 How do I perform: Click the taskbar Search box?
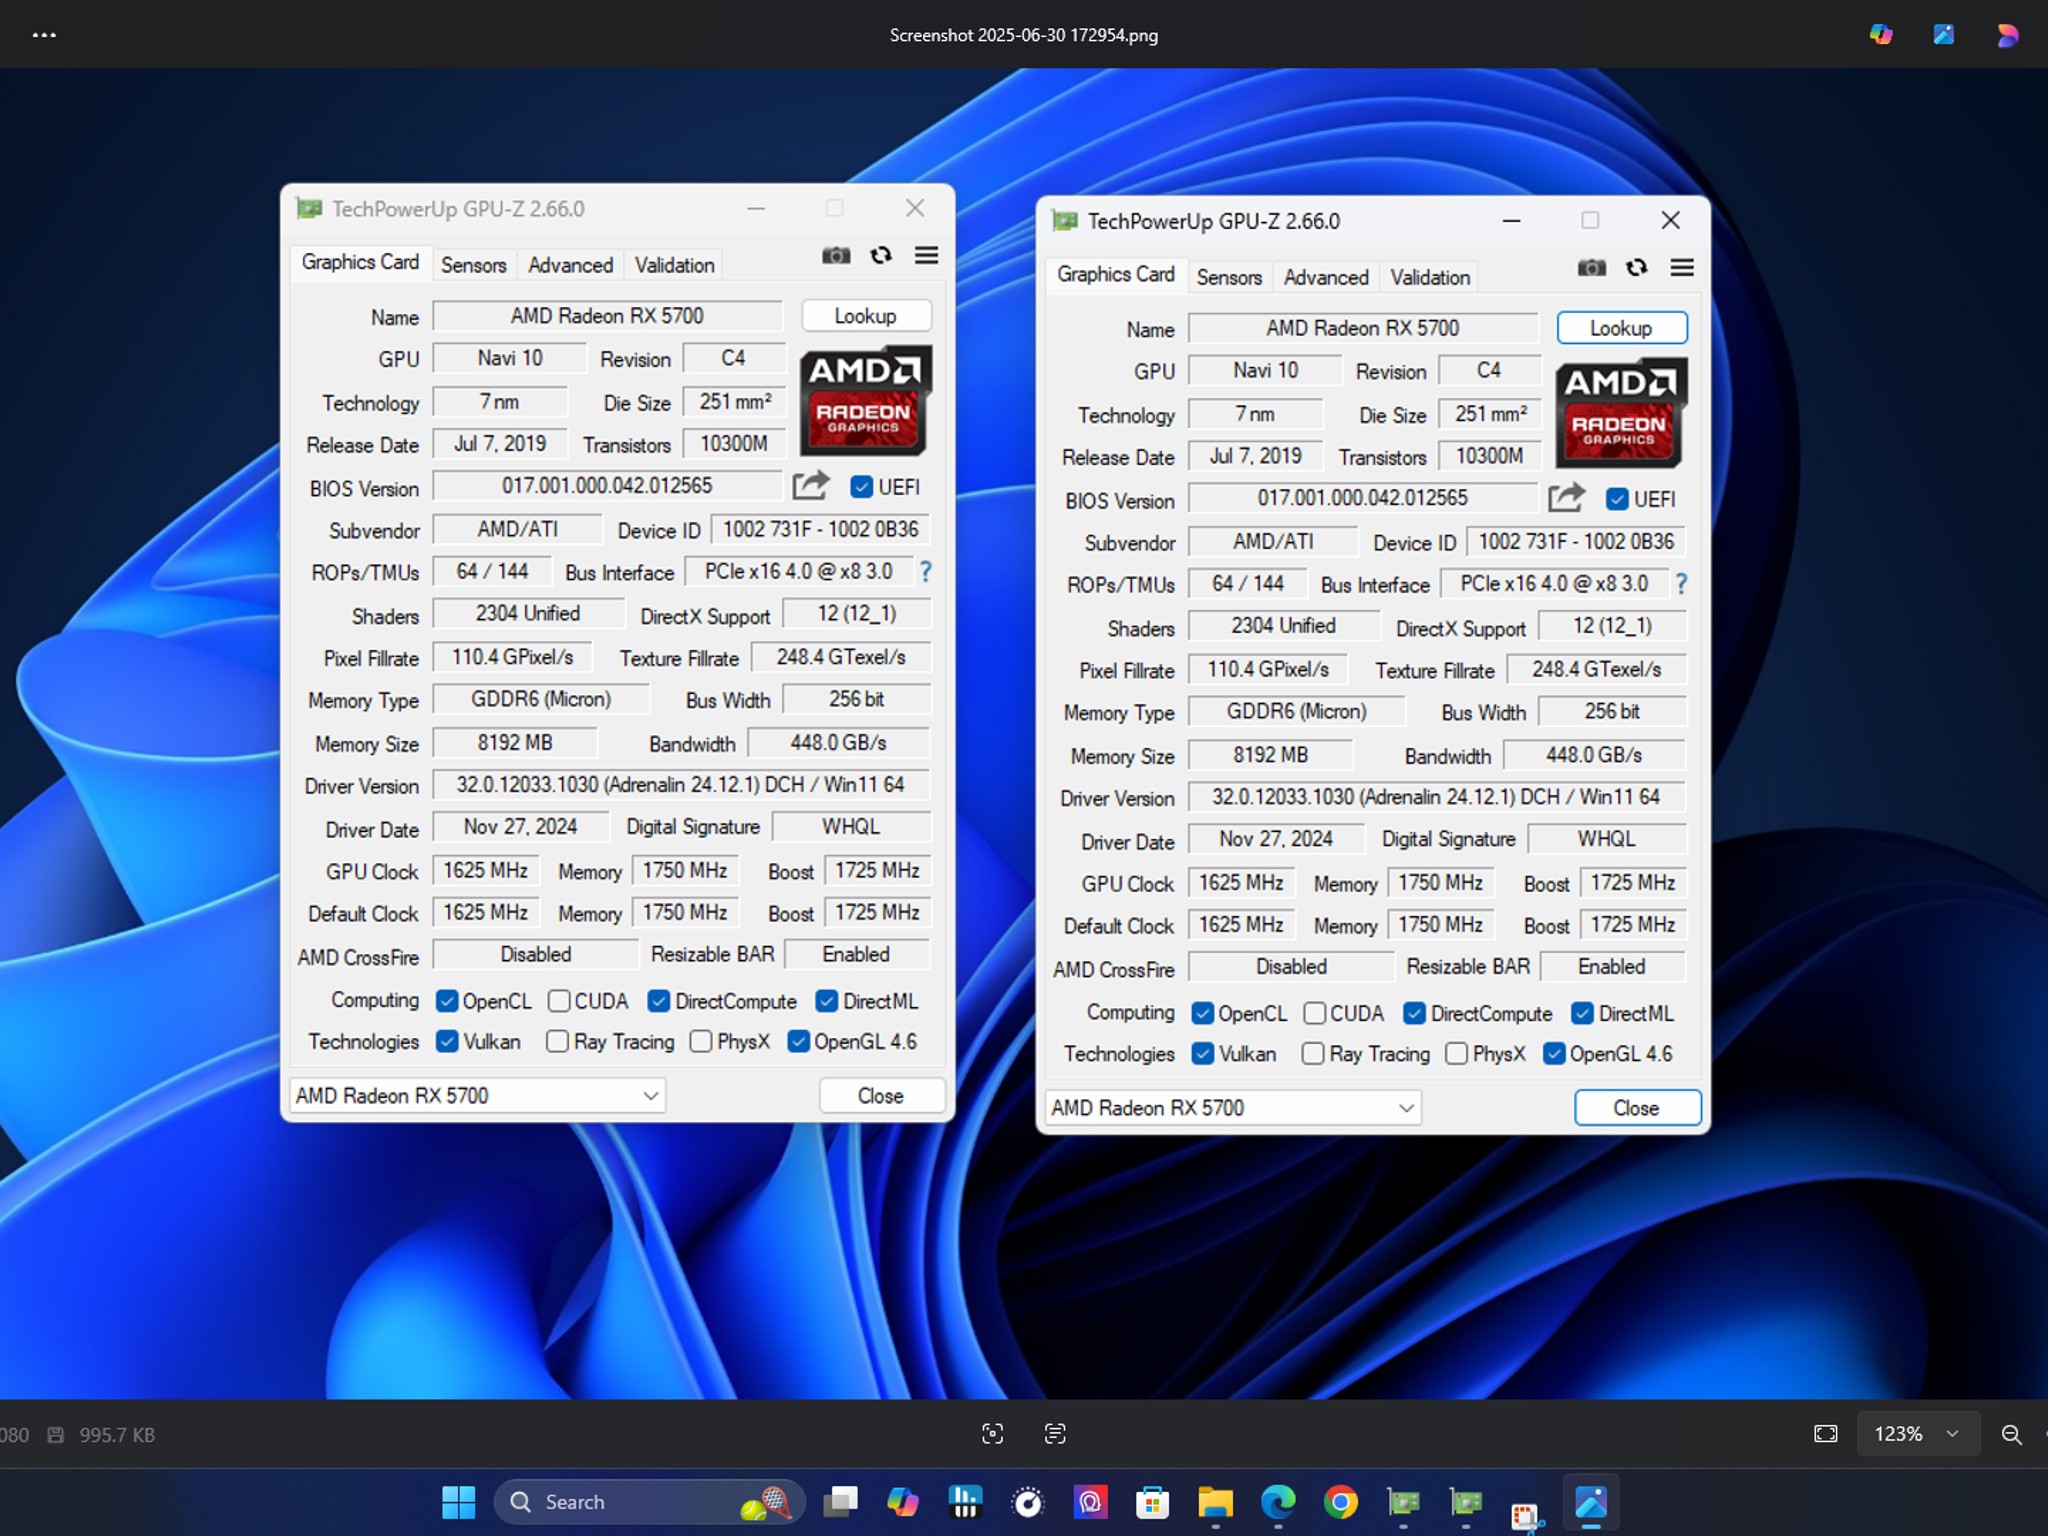tap(650, 1502)
